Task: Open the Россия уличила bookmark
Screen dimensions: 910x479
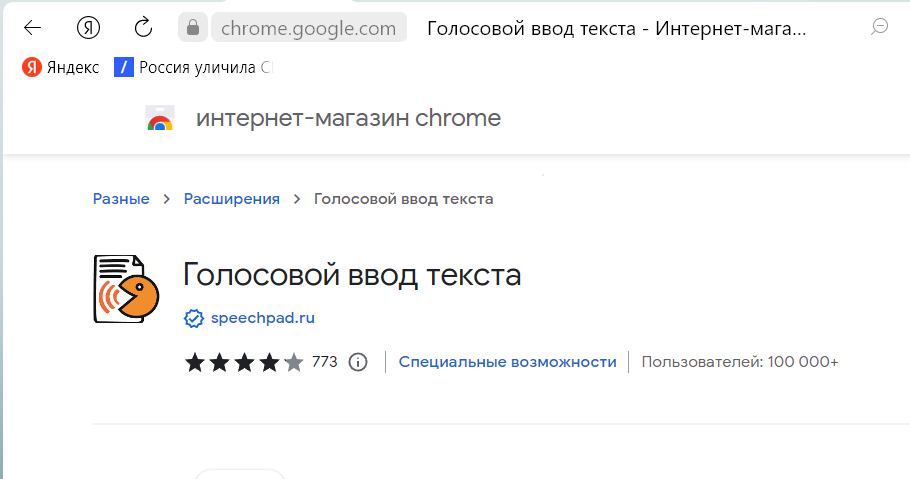Action: (193, 67)
